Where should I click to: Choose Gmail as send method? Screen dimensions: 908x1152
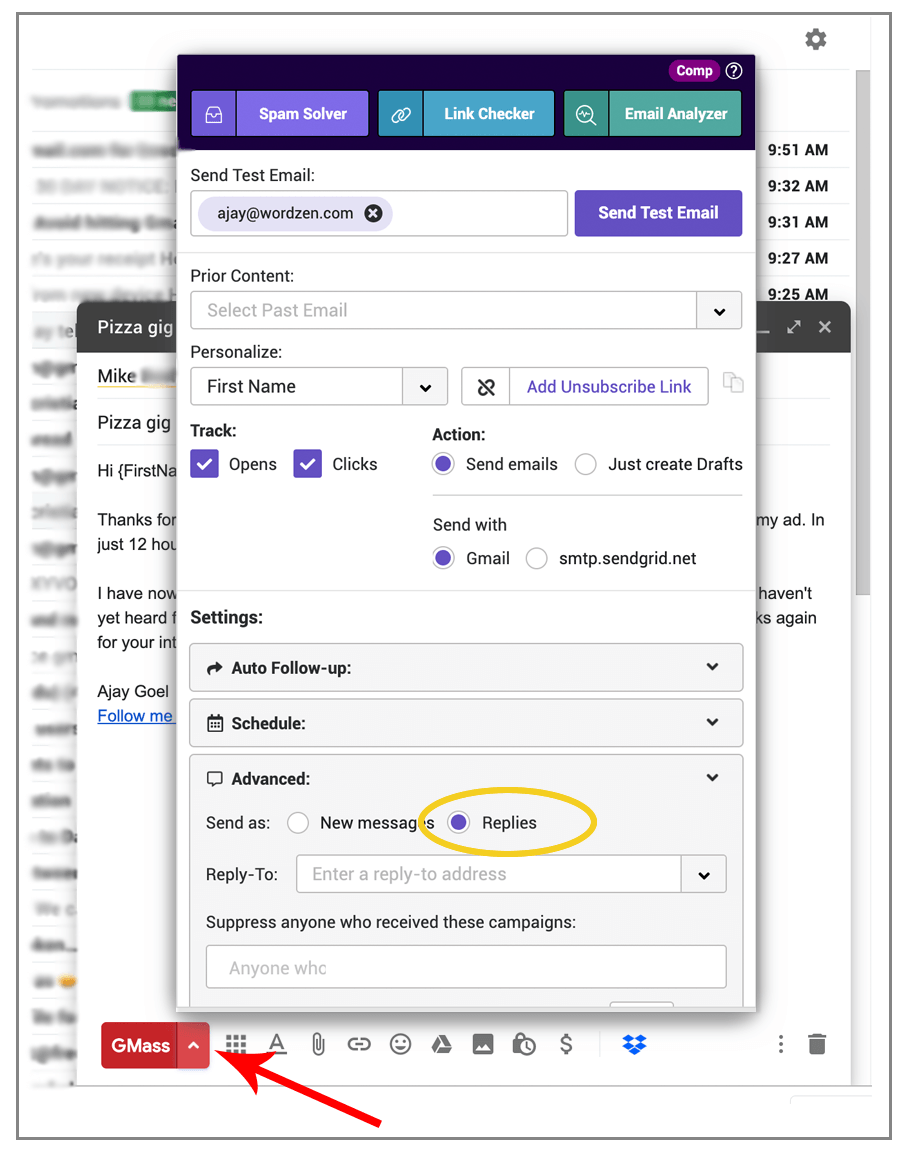443,558
